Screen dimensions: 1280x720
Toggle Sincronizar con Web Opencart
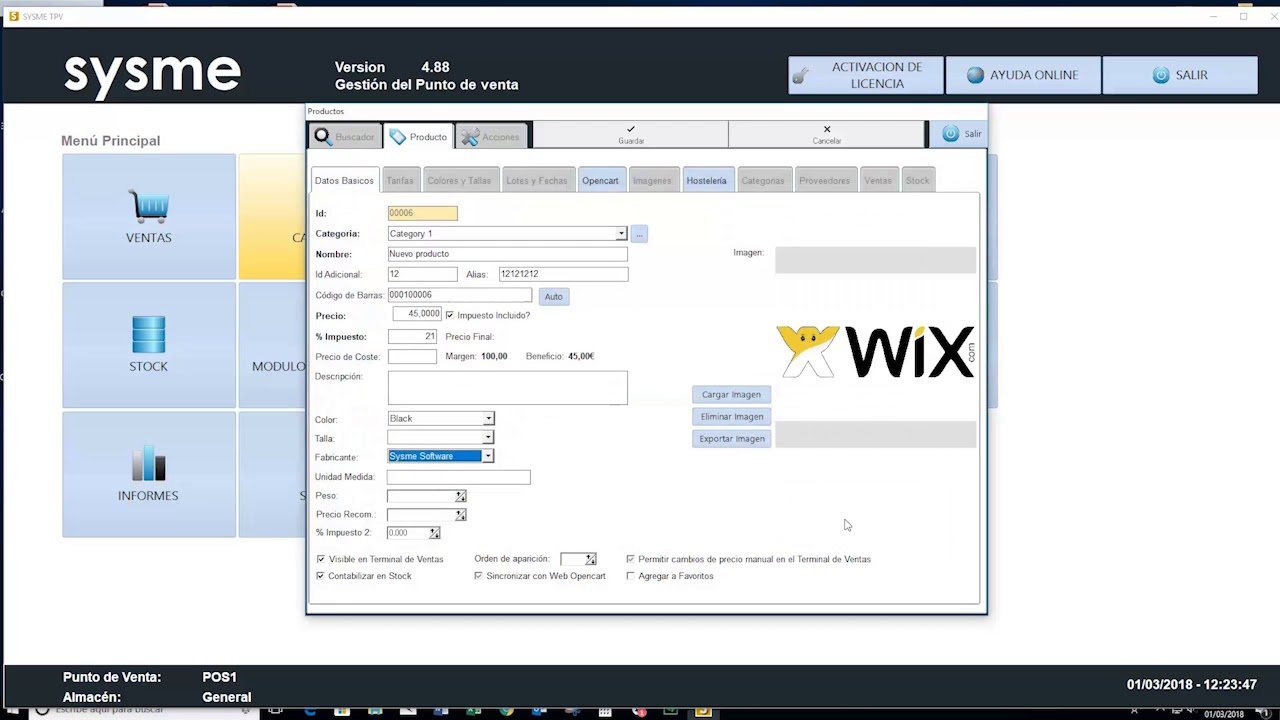pyautogui.click(x=478, y=576)
